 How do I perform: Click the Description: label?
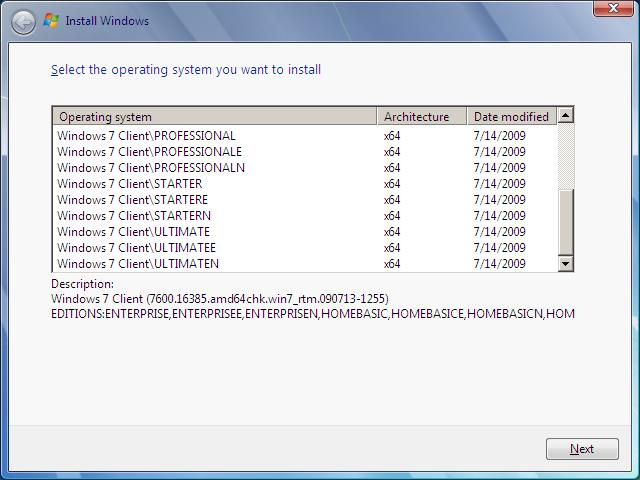pos(82,284)
